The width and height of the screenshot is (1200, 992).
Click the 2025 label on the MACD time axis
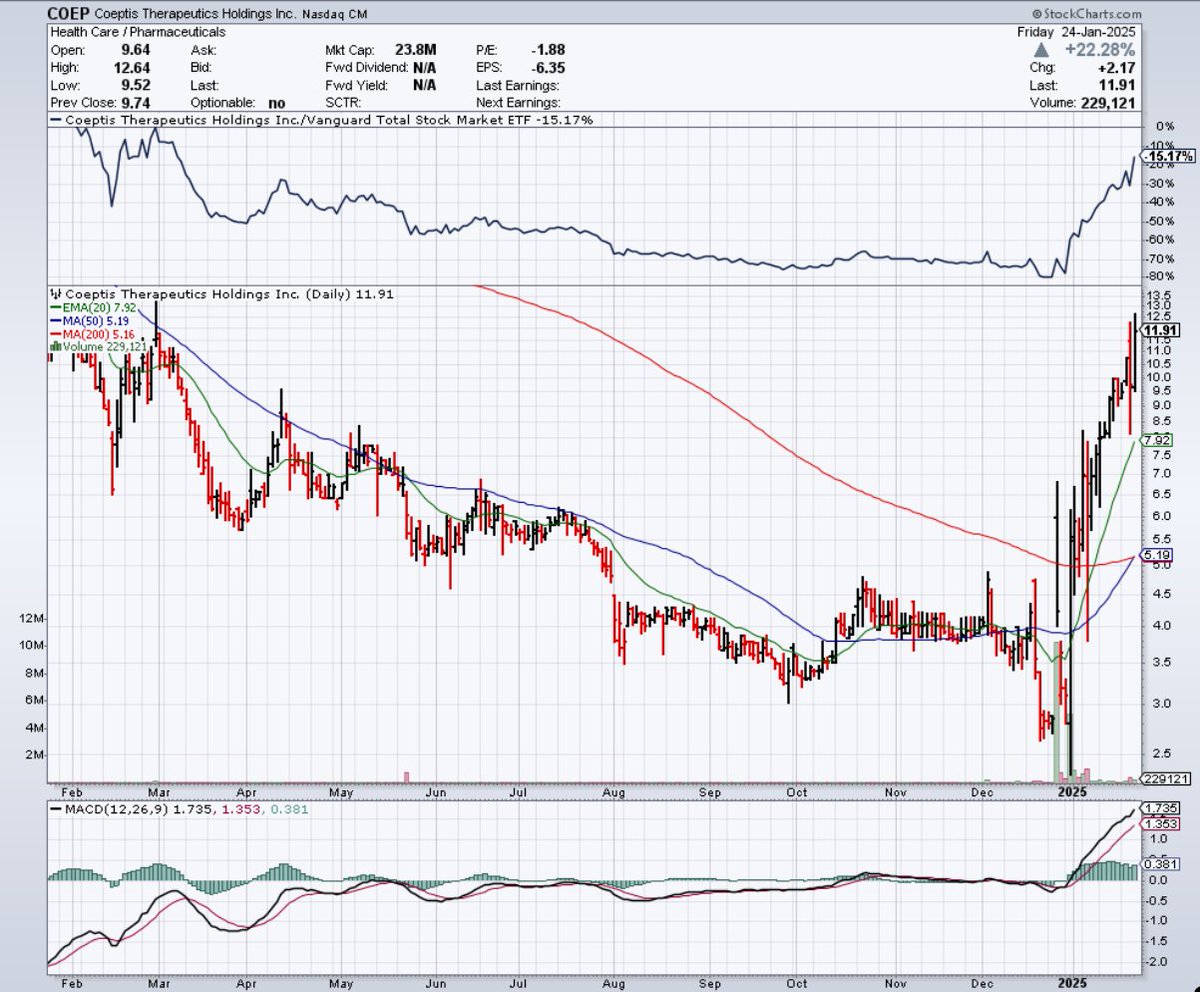[1073, 982]
